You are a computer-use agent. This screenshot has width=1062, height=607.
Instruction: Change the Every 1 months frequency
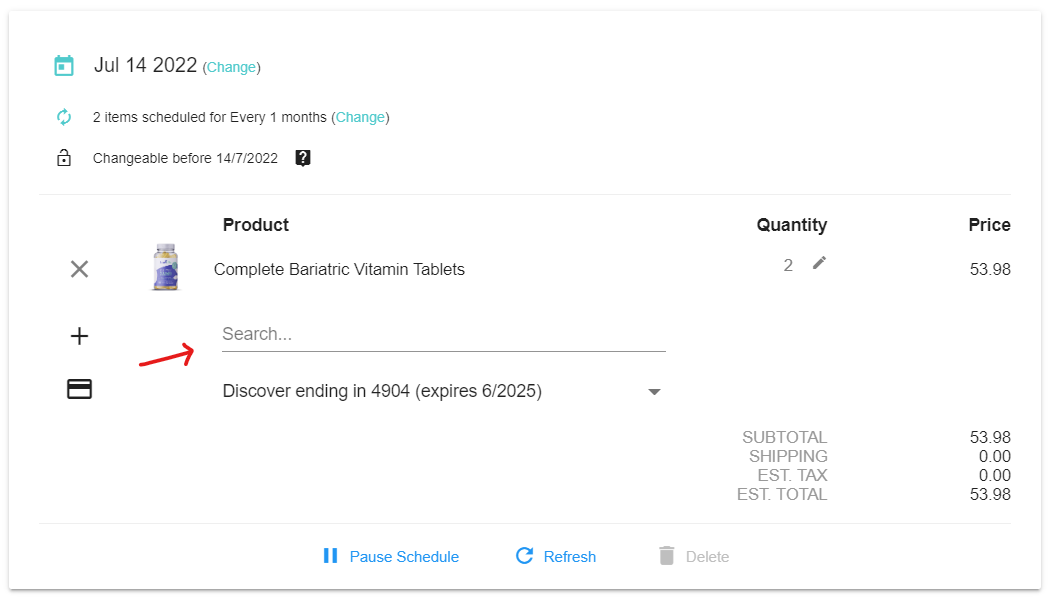(360, 117)
